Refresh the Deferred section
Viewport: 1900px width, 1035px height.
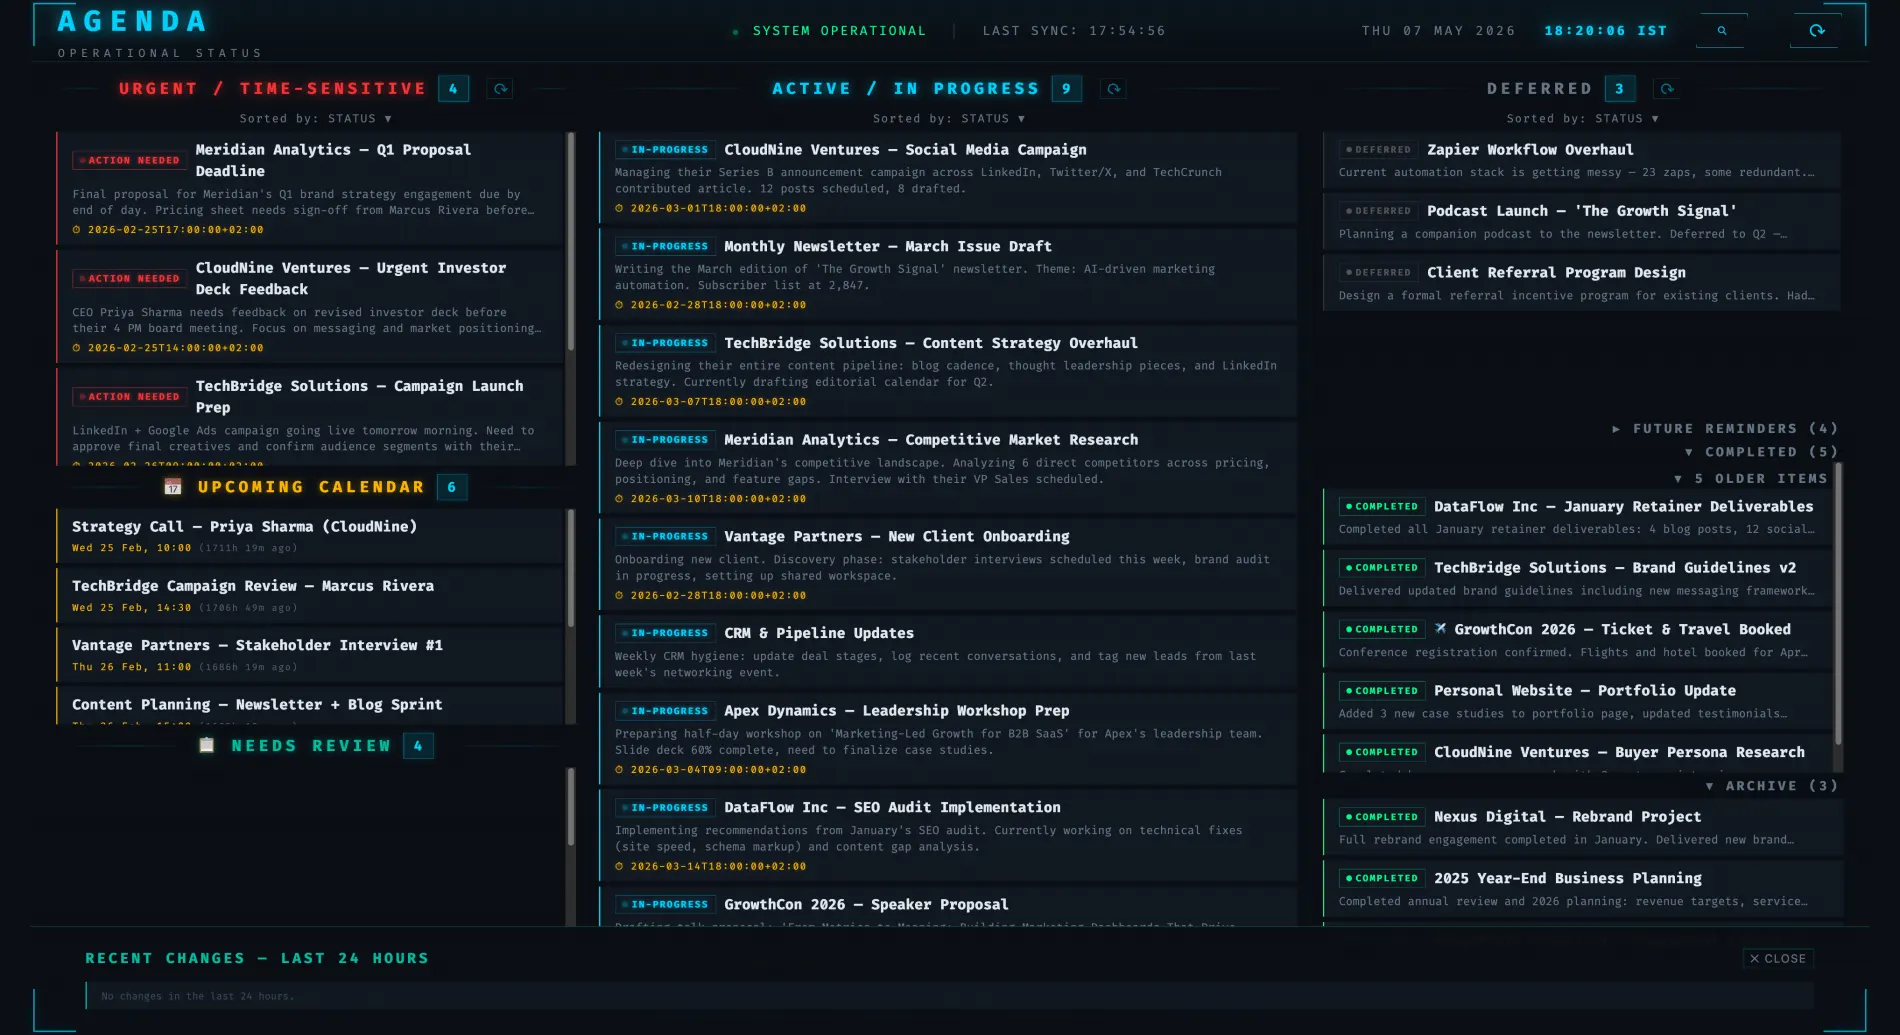pos(1666,89)
